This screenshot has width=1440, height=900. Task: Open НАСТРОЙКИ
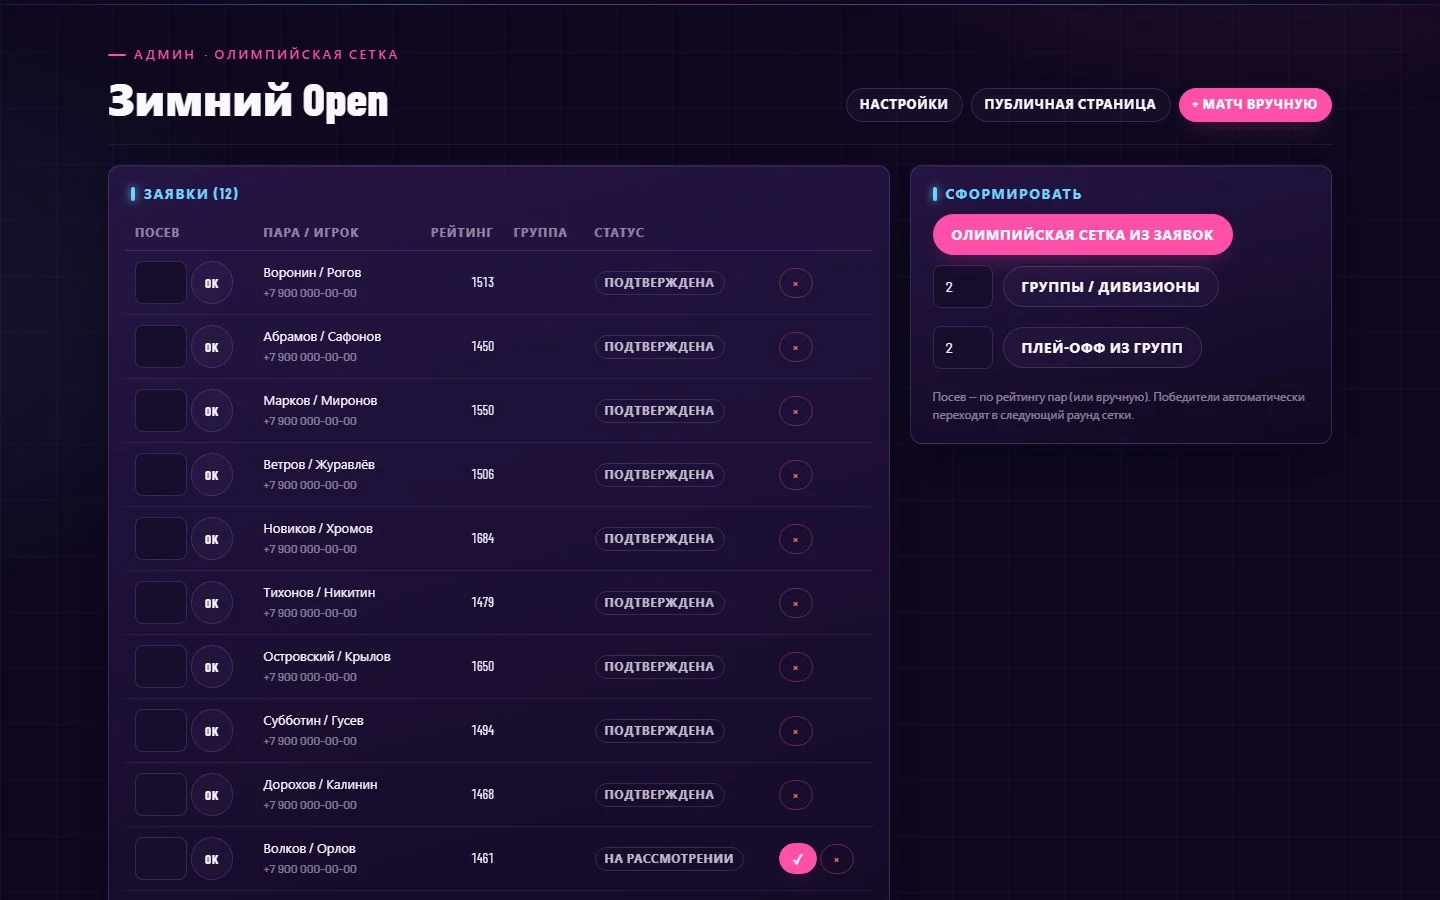[904, 104]
